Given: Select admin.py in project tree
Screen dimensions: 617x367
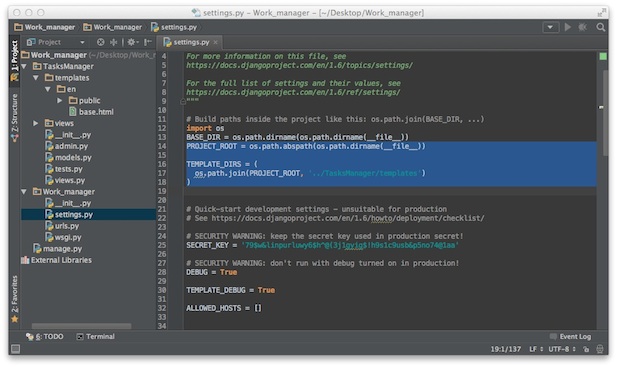Looking at the screenshot, I should coord(67,146).
